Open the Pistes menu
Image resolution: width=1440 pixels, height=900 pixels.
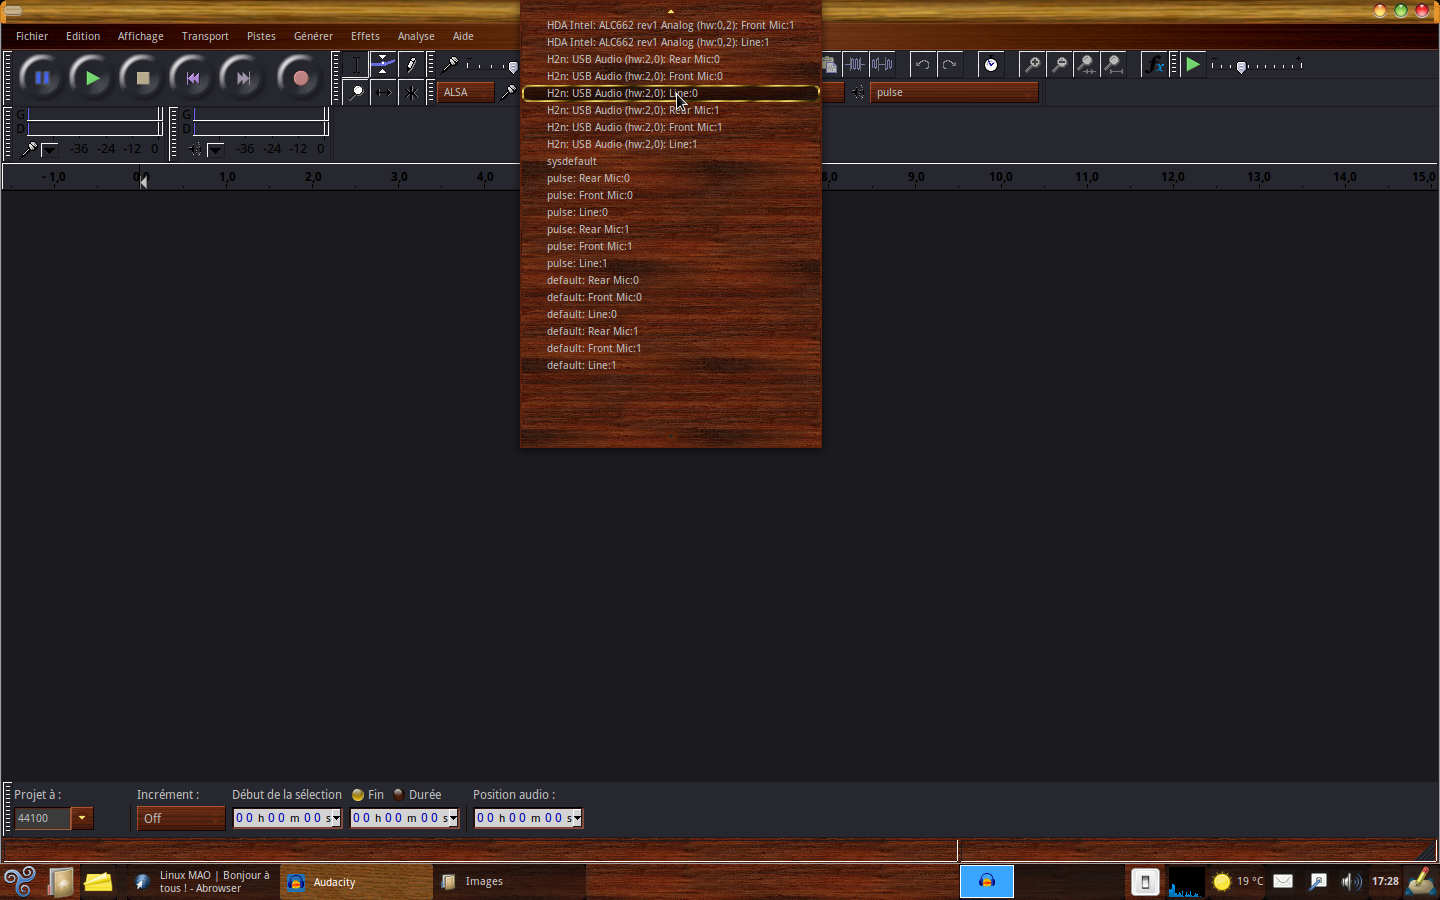coord(261,36)
